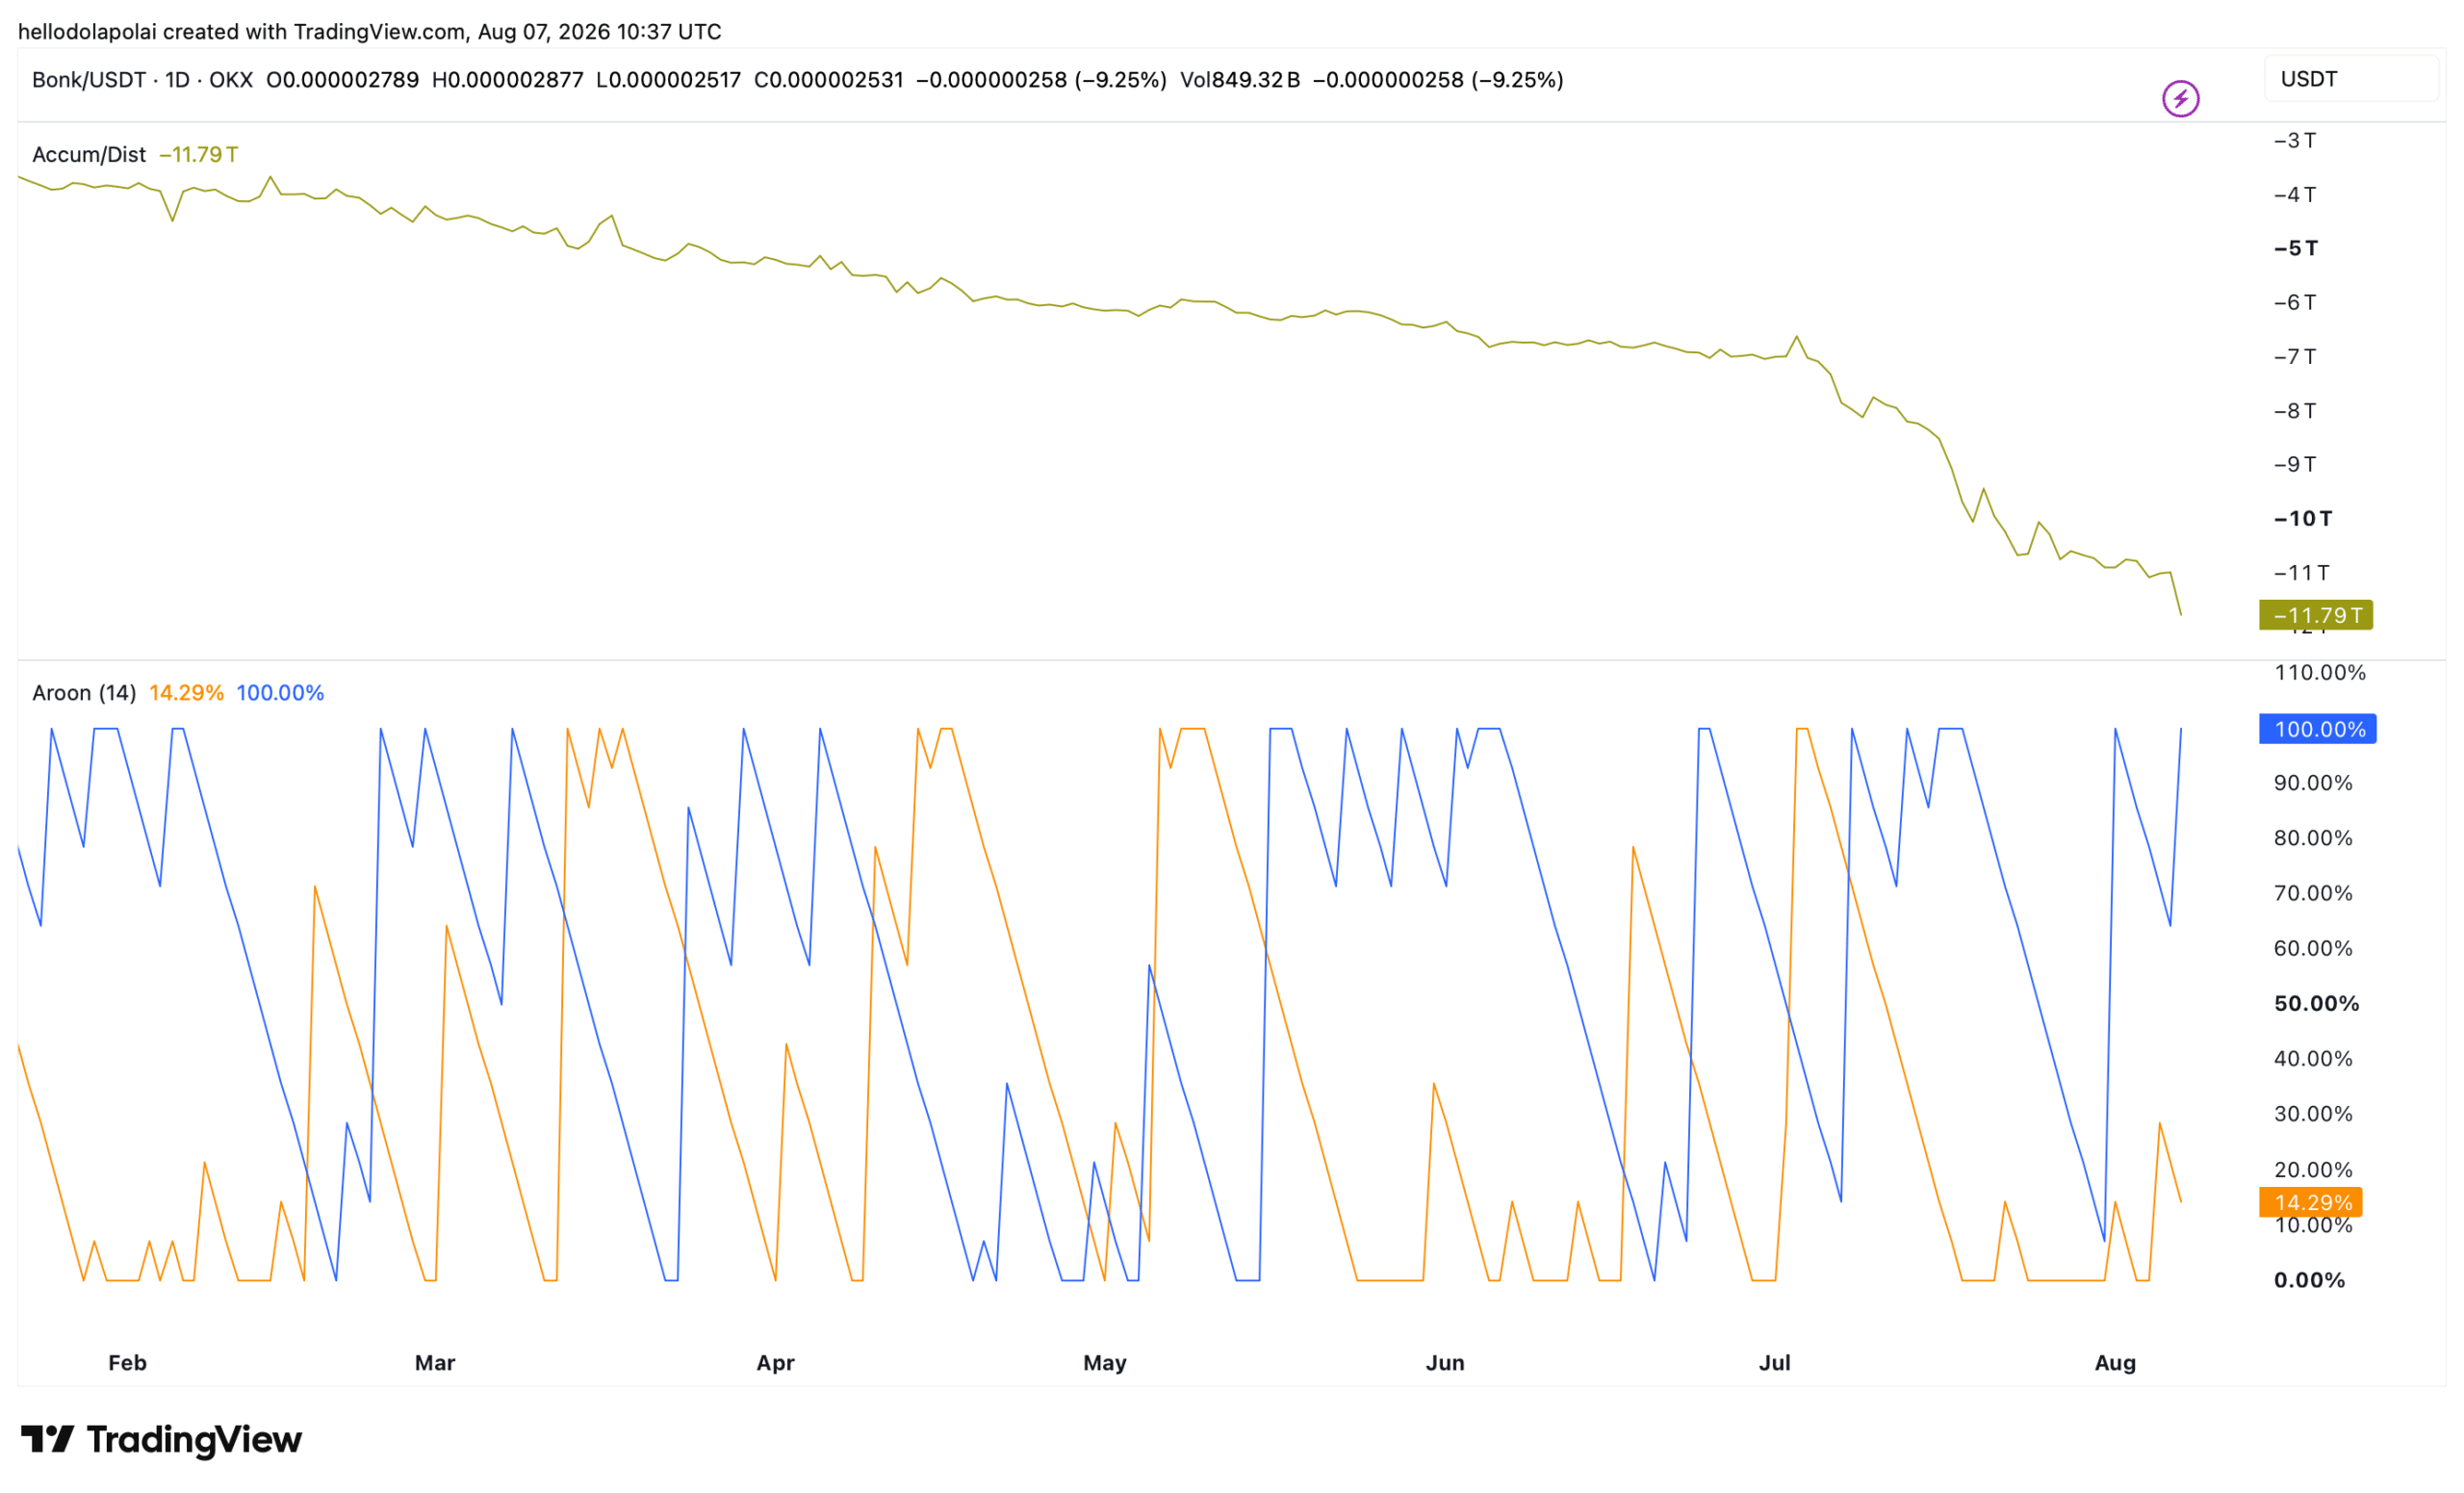Click the Mar label on the time axis
This screenshot has width=2464, height=1493.
coord(435,1363)
